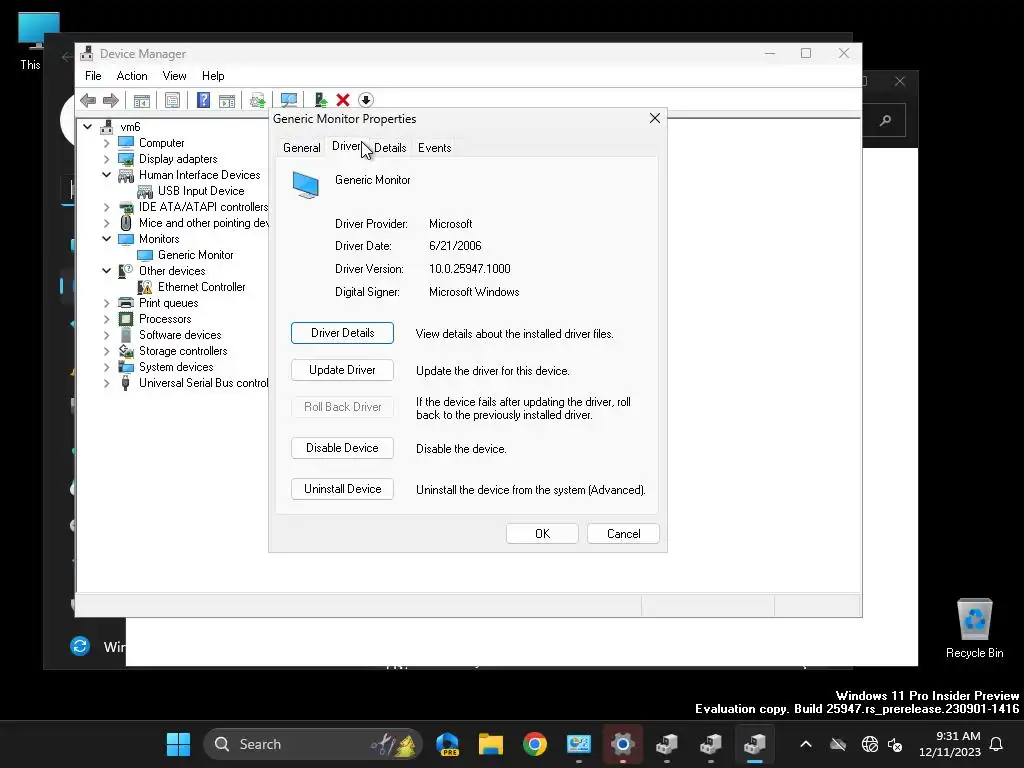The height and width of the screenshot is (768, 1024).
Task: Open the blue question mark Help icon
Action: 203,100
